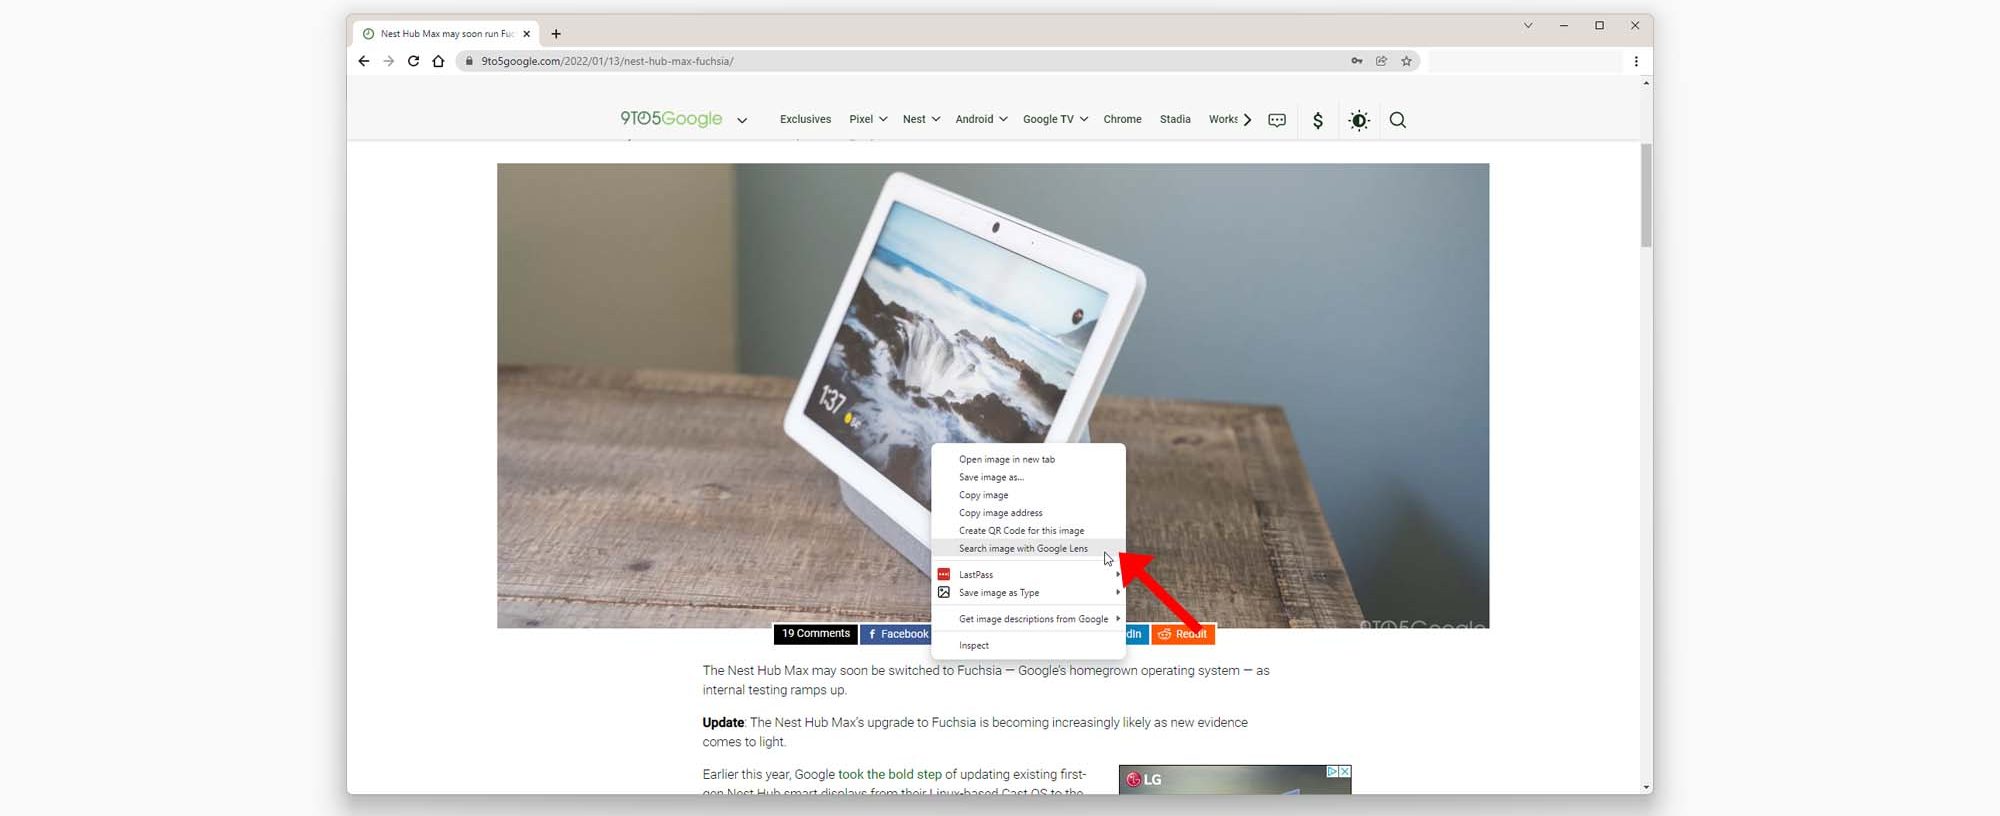Click the home icon in the toolbar
2000x816 pixels.
(x=438, y=61)
